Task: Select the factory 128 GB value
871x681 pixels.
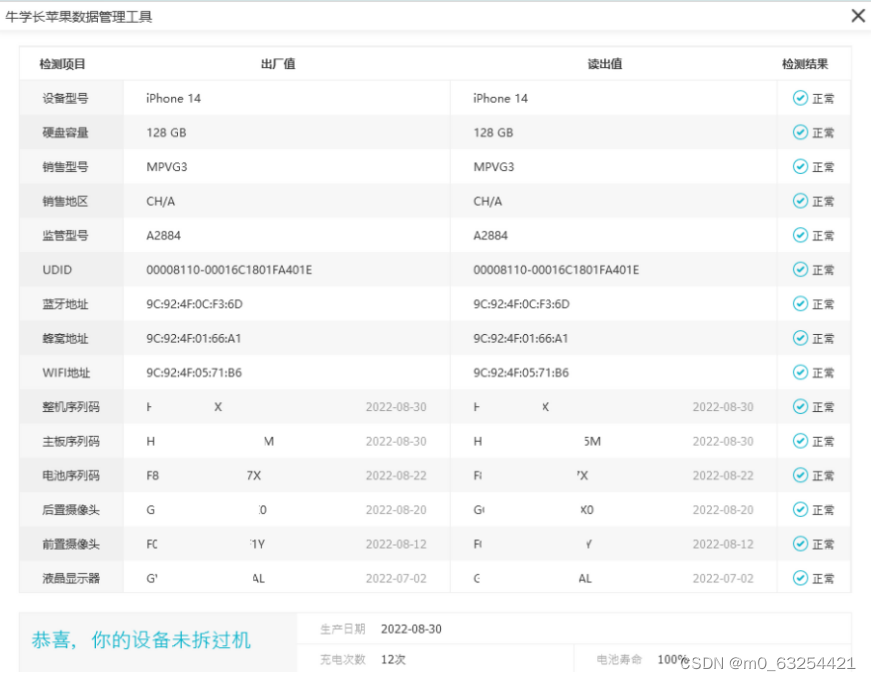Action: click(x=166, y=132)
